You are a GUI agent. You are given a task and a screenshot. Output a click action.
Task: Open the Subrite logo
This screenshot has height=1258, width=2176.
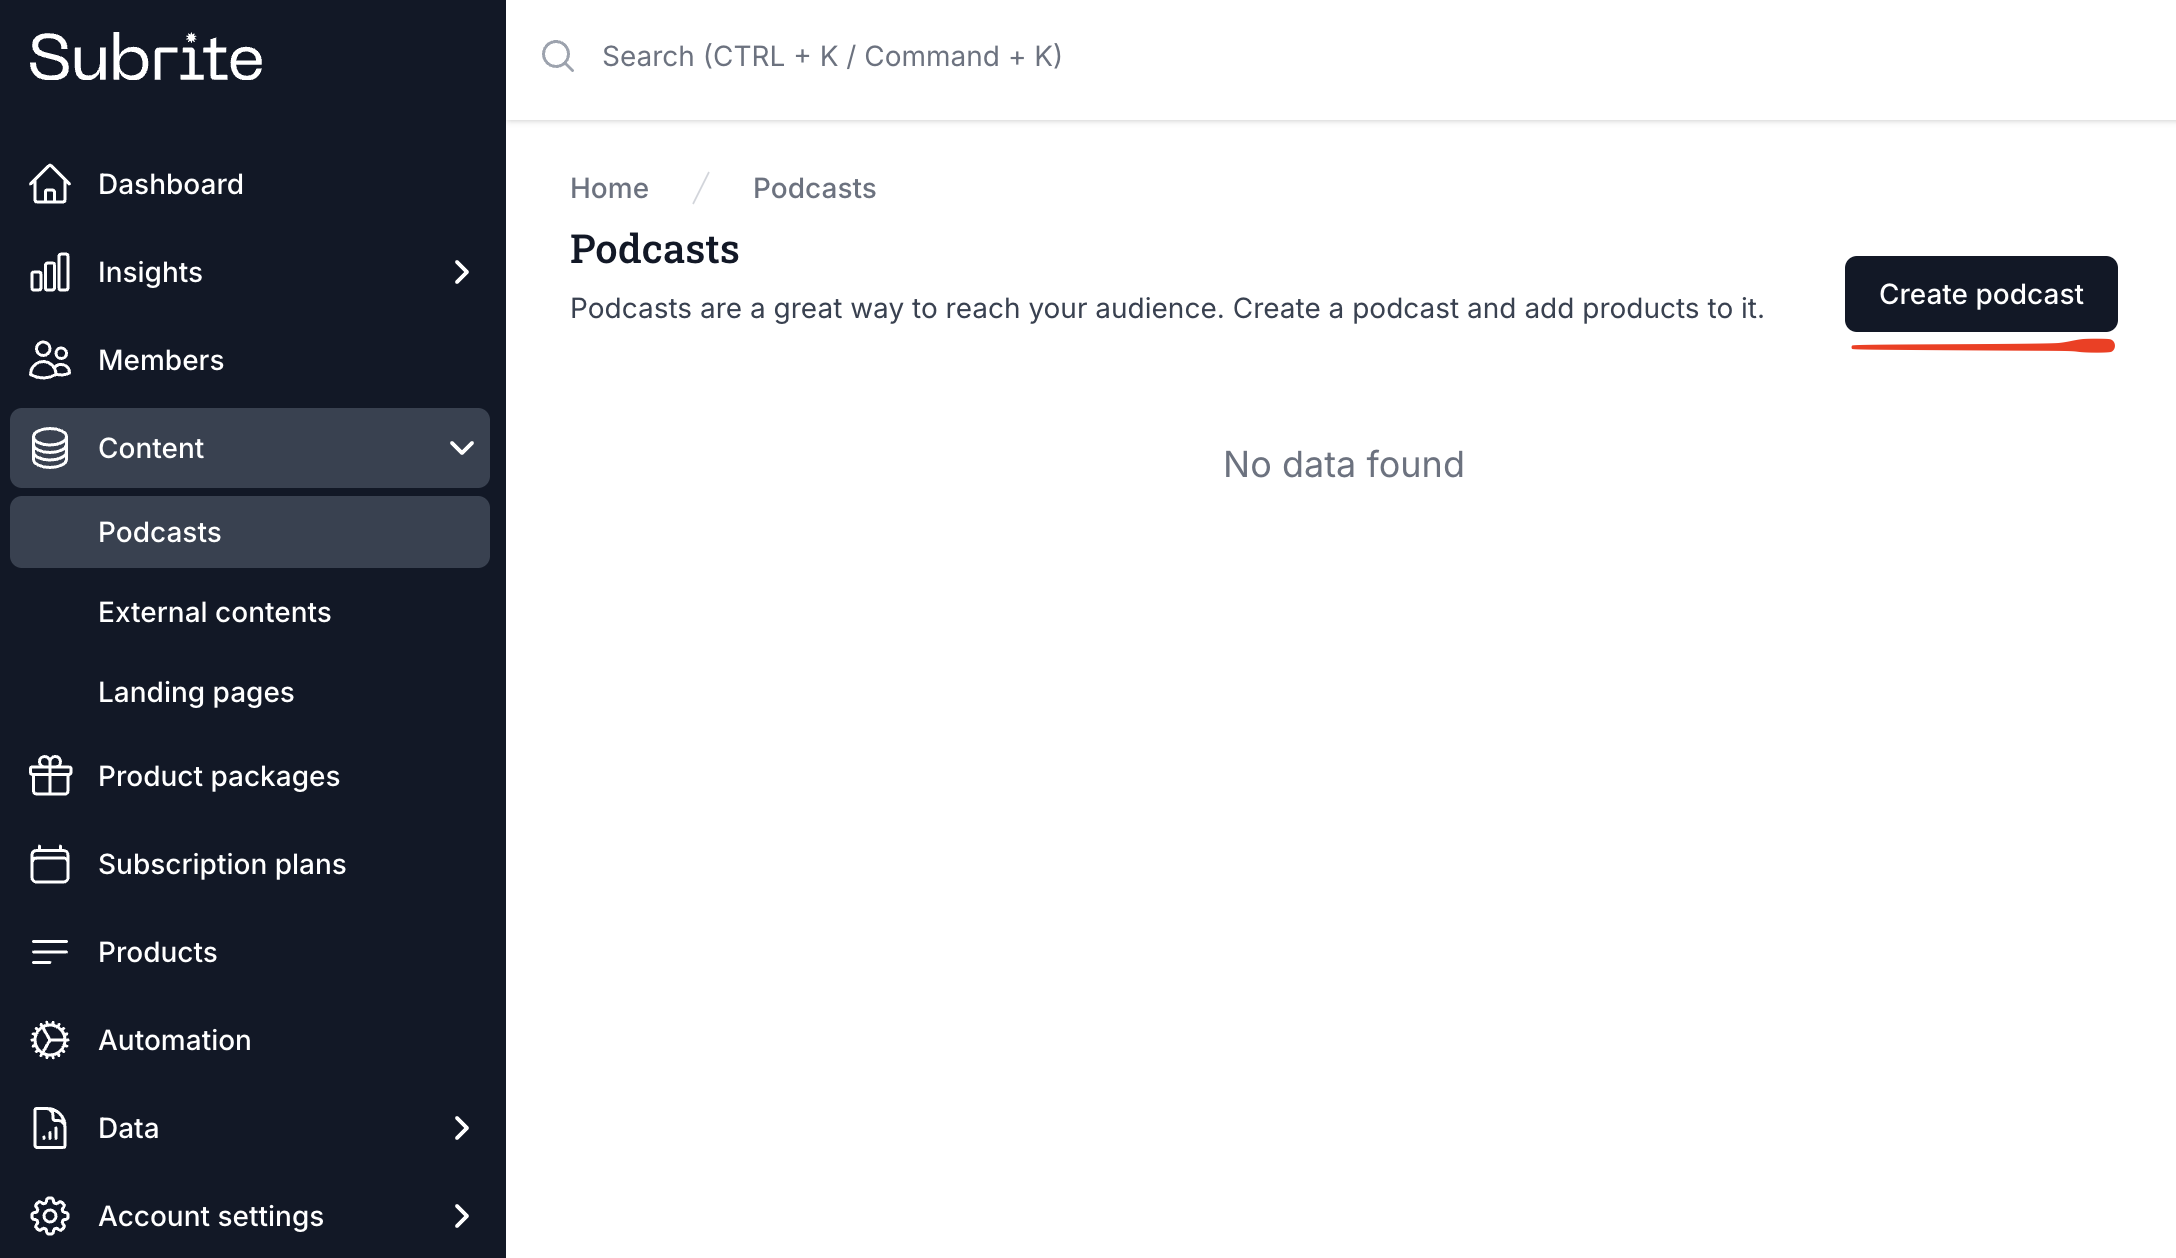click(146, 57)
